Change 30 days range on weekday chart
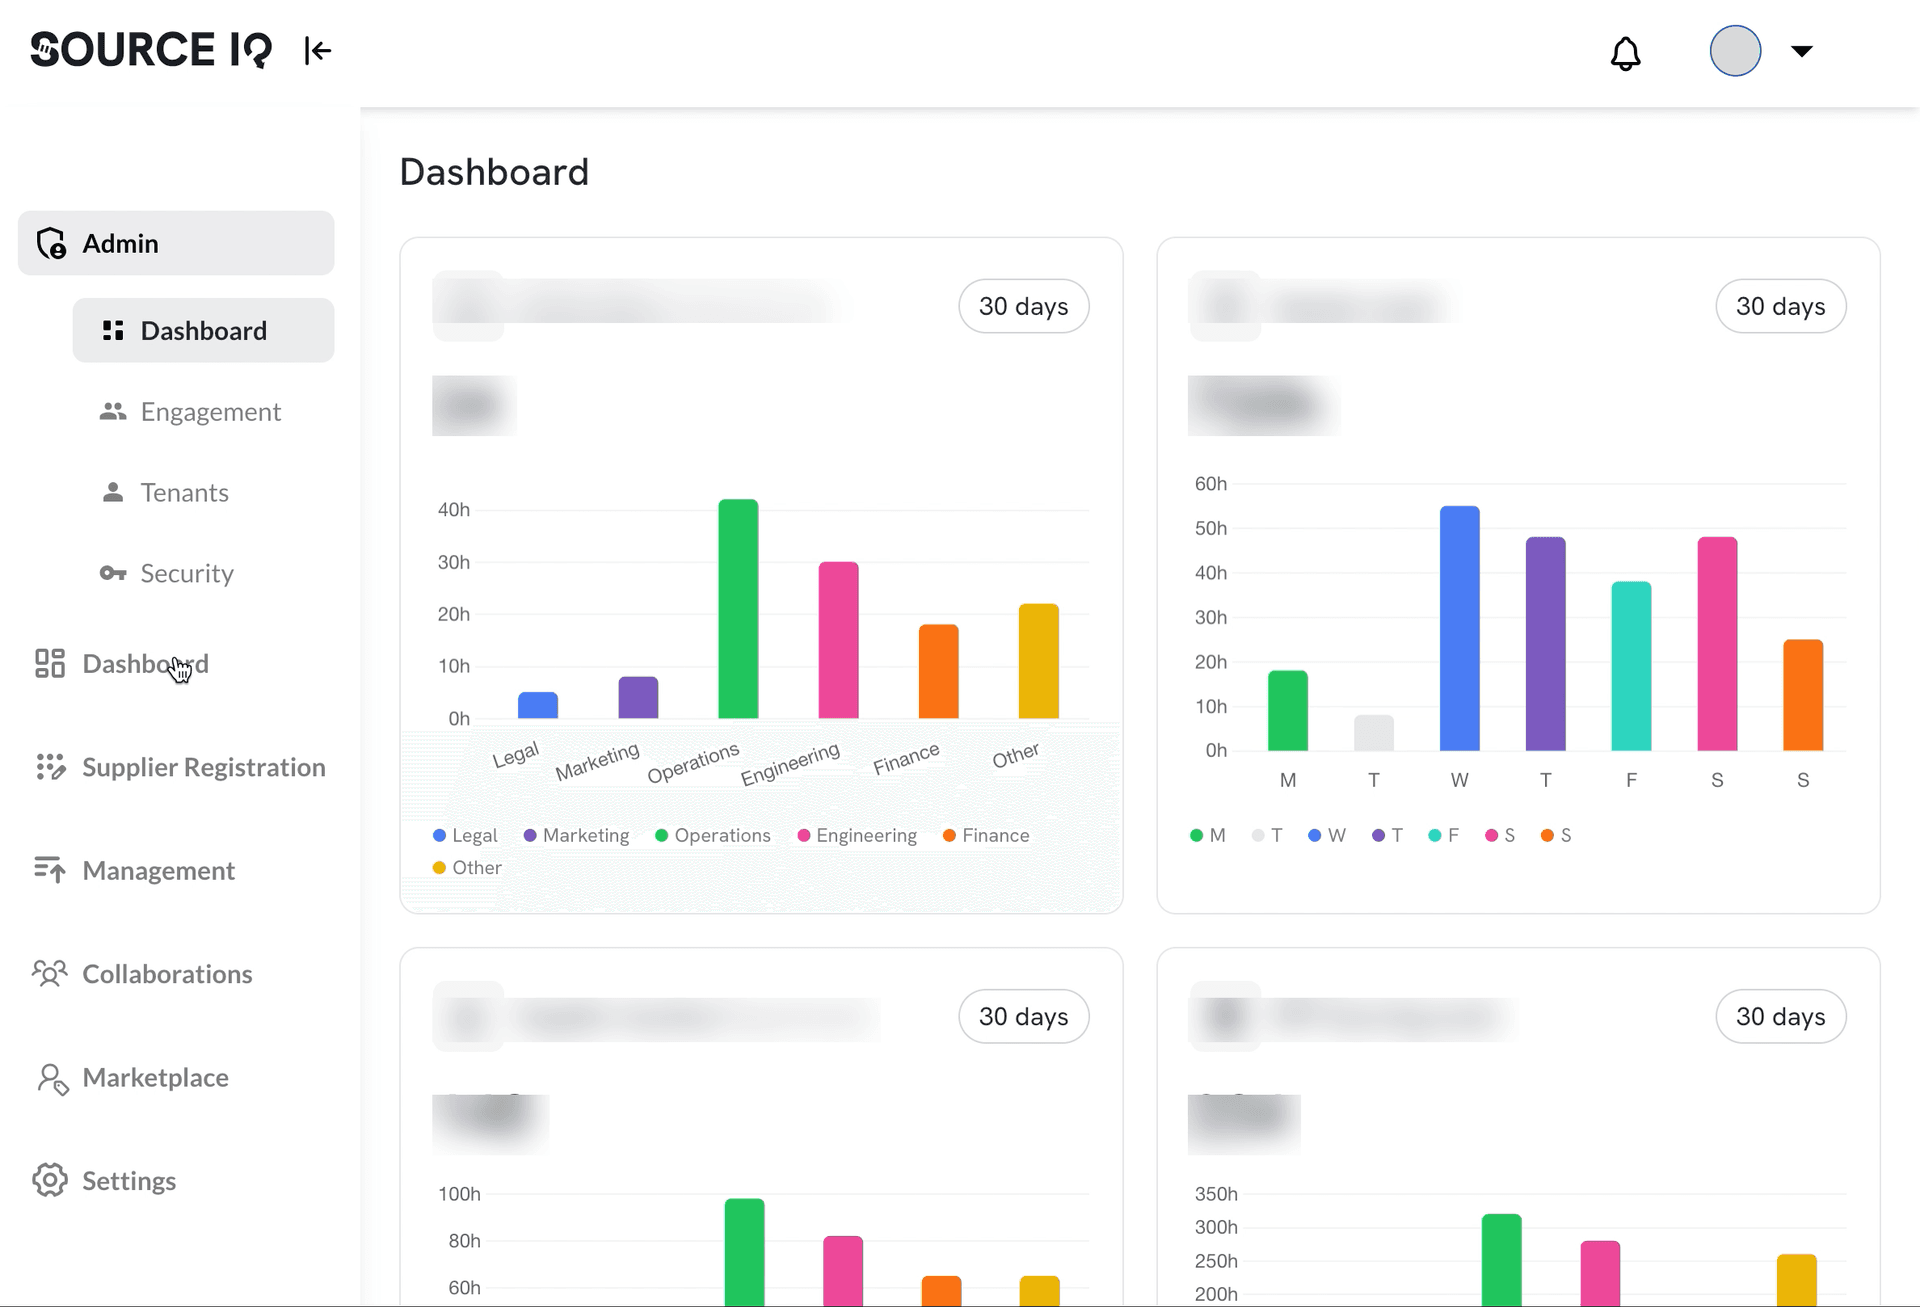Screen dimensions: 1920x1307 [x=1780, y=306]
